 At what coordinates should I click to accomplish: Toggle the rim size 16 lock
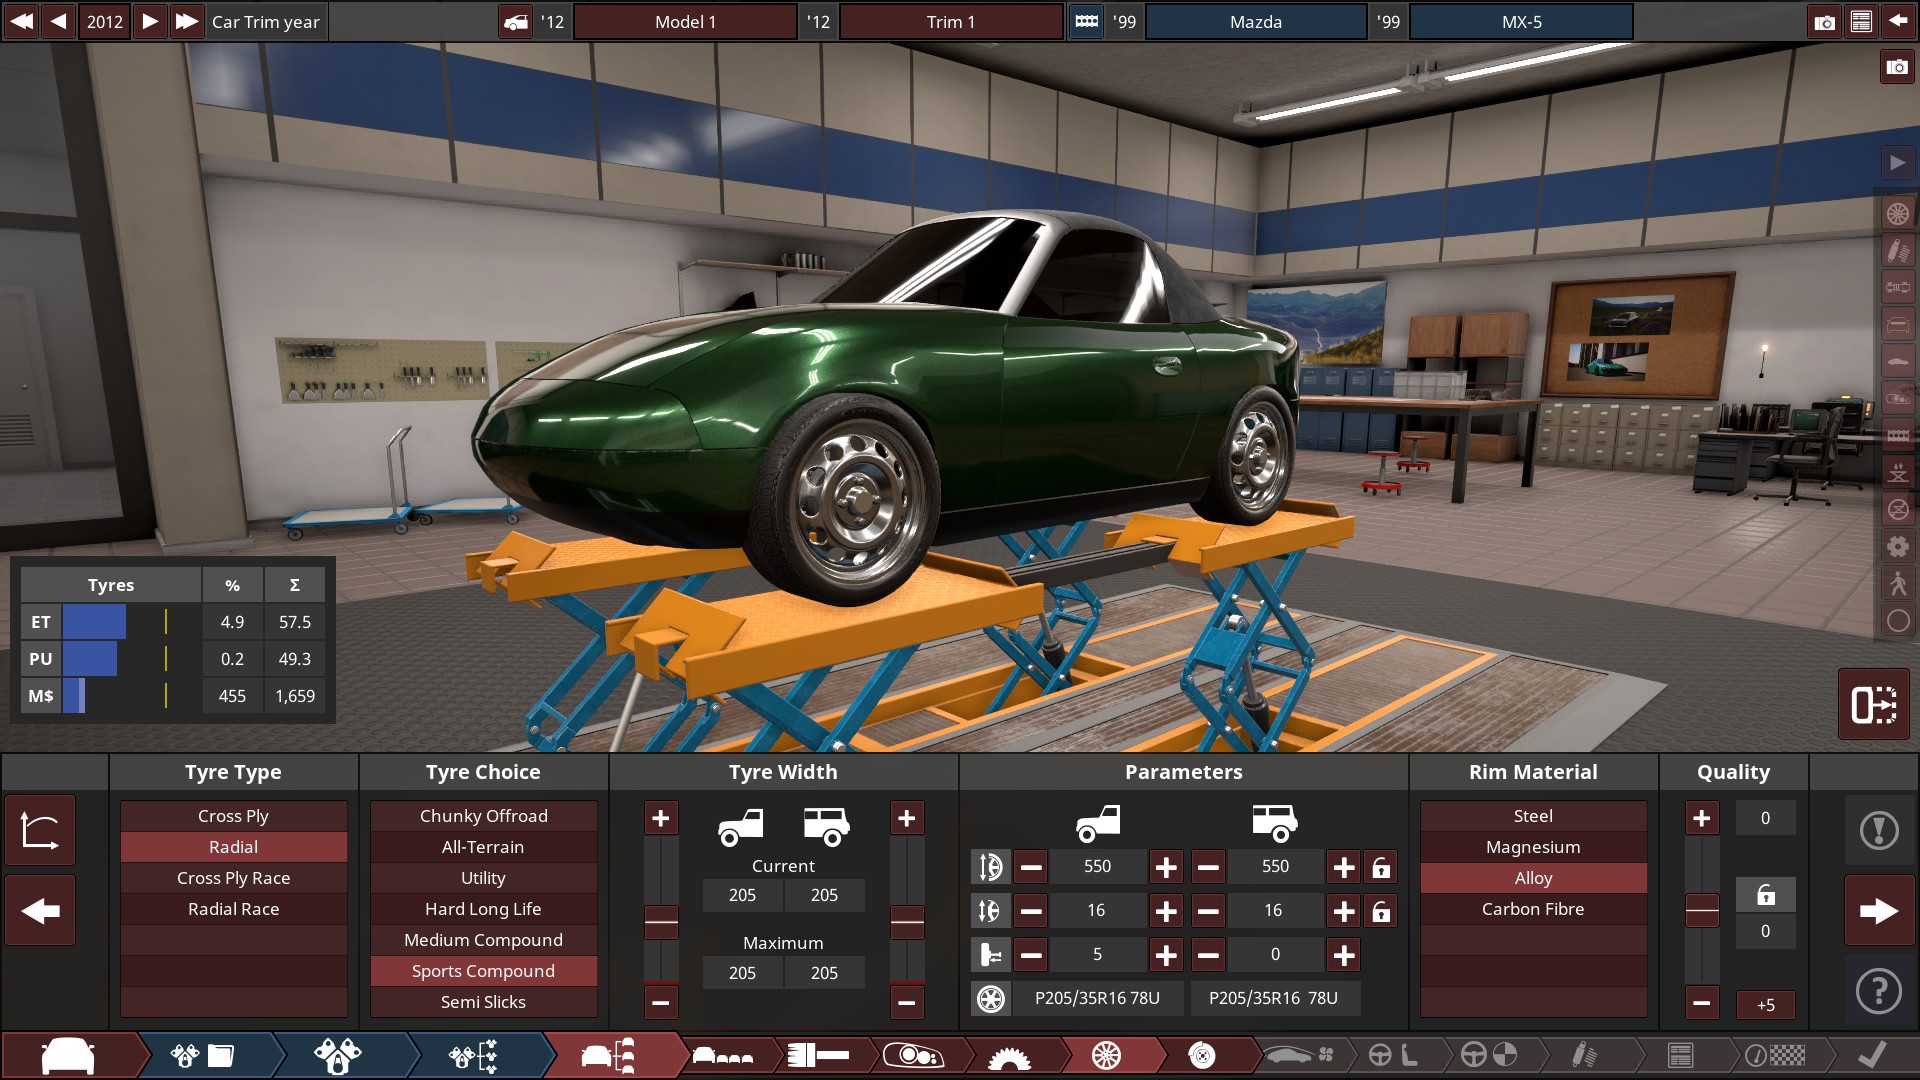point(1381,911)
